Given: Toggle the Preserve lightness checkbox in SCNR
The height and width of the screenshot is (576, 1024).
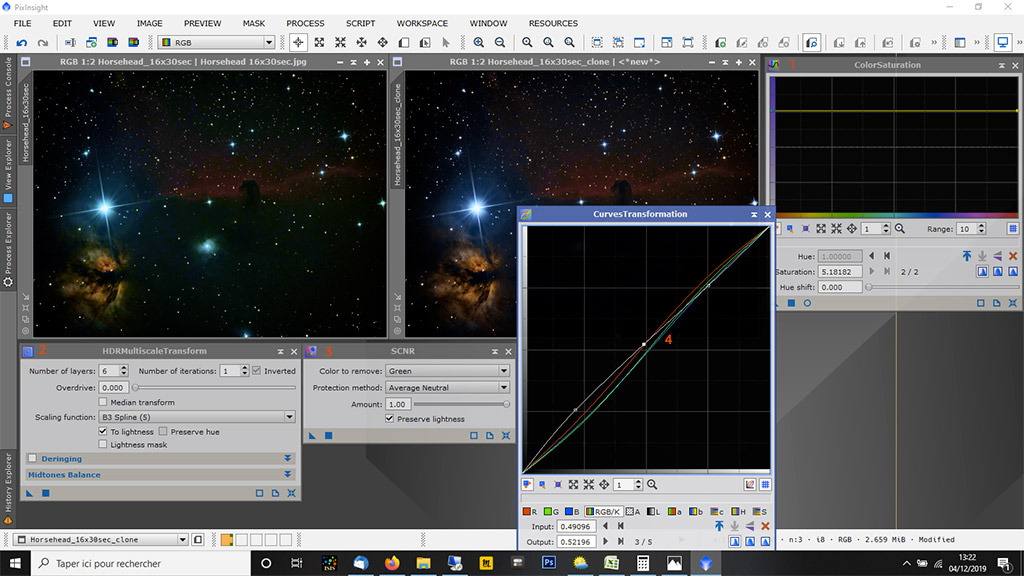Looking at the screenshot, I should (390, 419).
